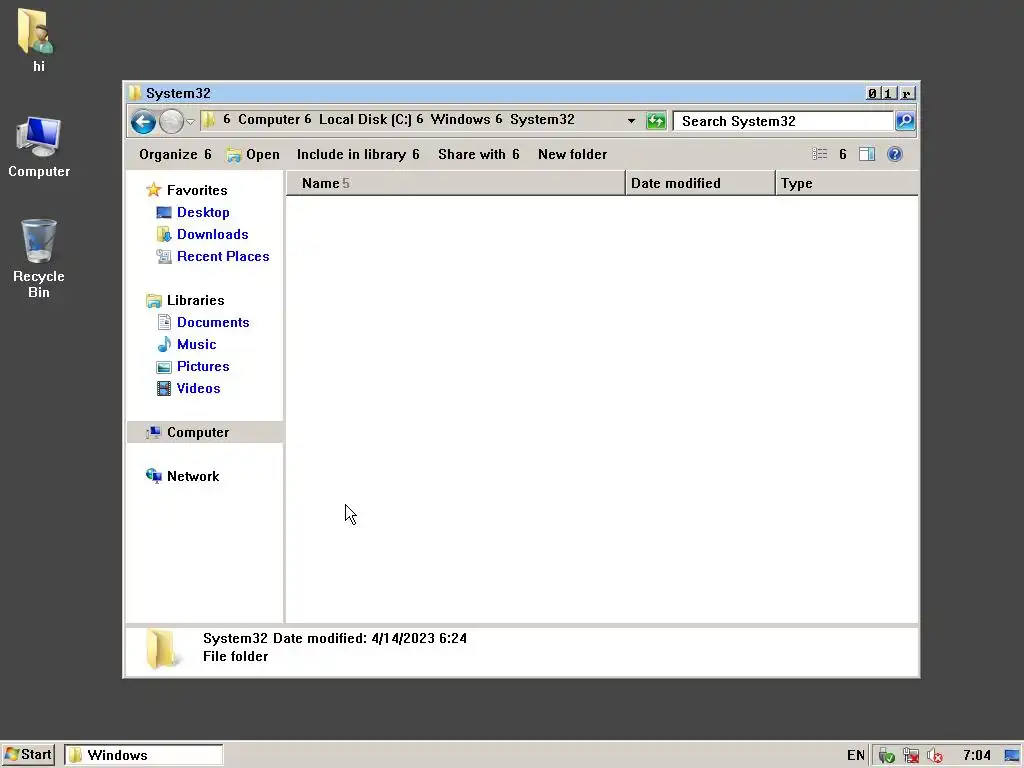
Task: Click Open in the command bar
Action: [253, 155]
